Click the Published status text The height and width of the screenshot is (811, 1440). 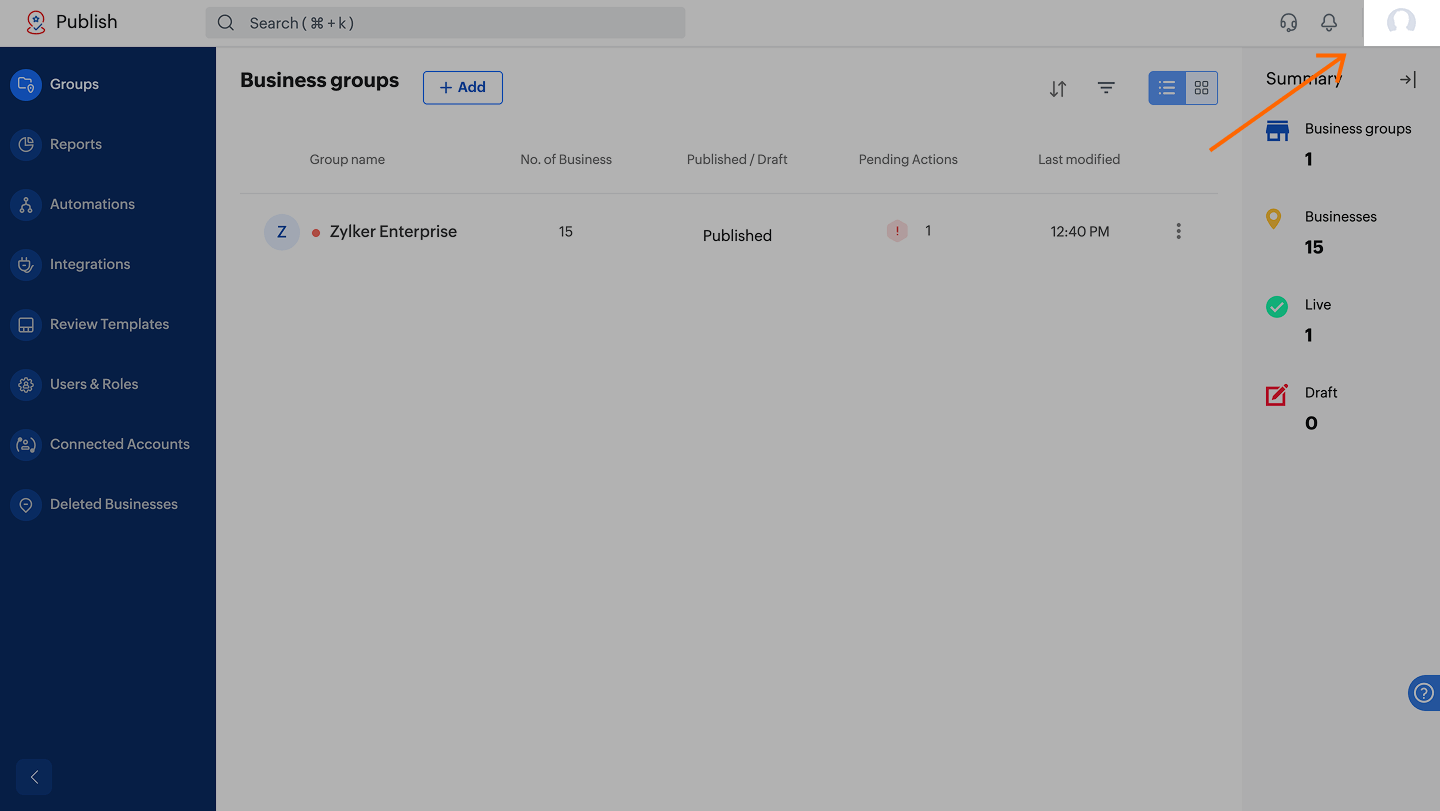point(737,235)
